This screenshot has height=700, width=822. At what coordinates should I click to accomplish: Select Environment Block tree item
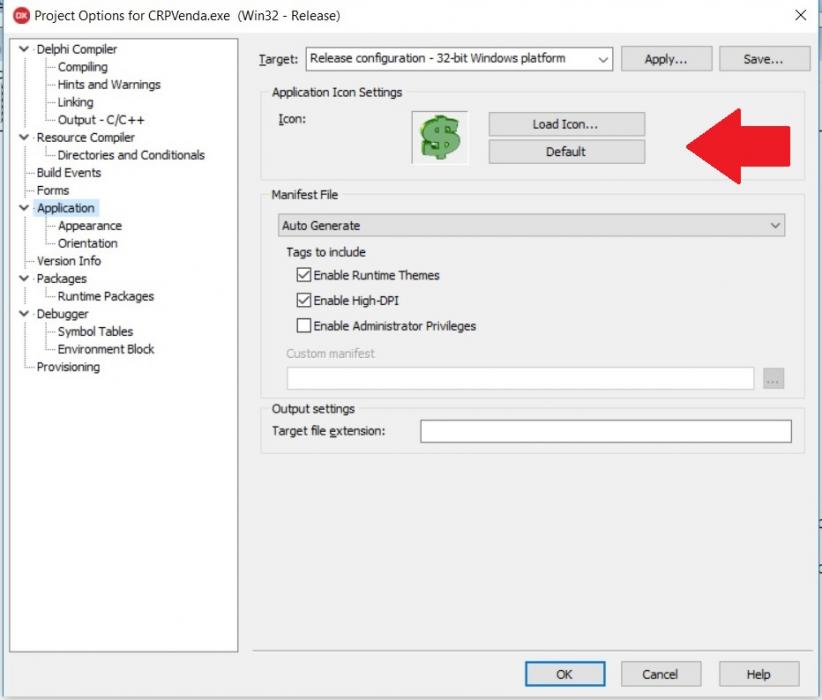[x=106, y=349]
